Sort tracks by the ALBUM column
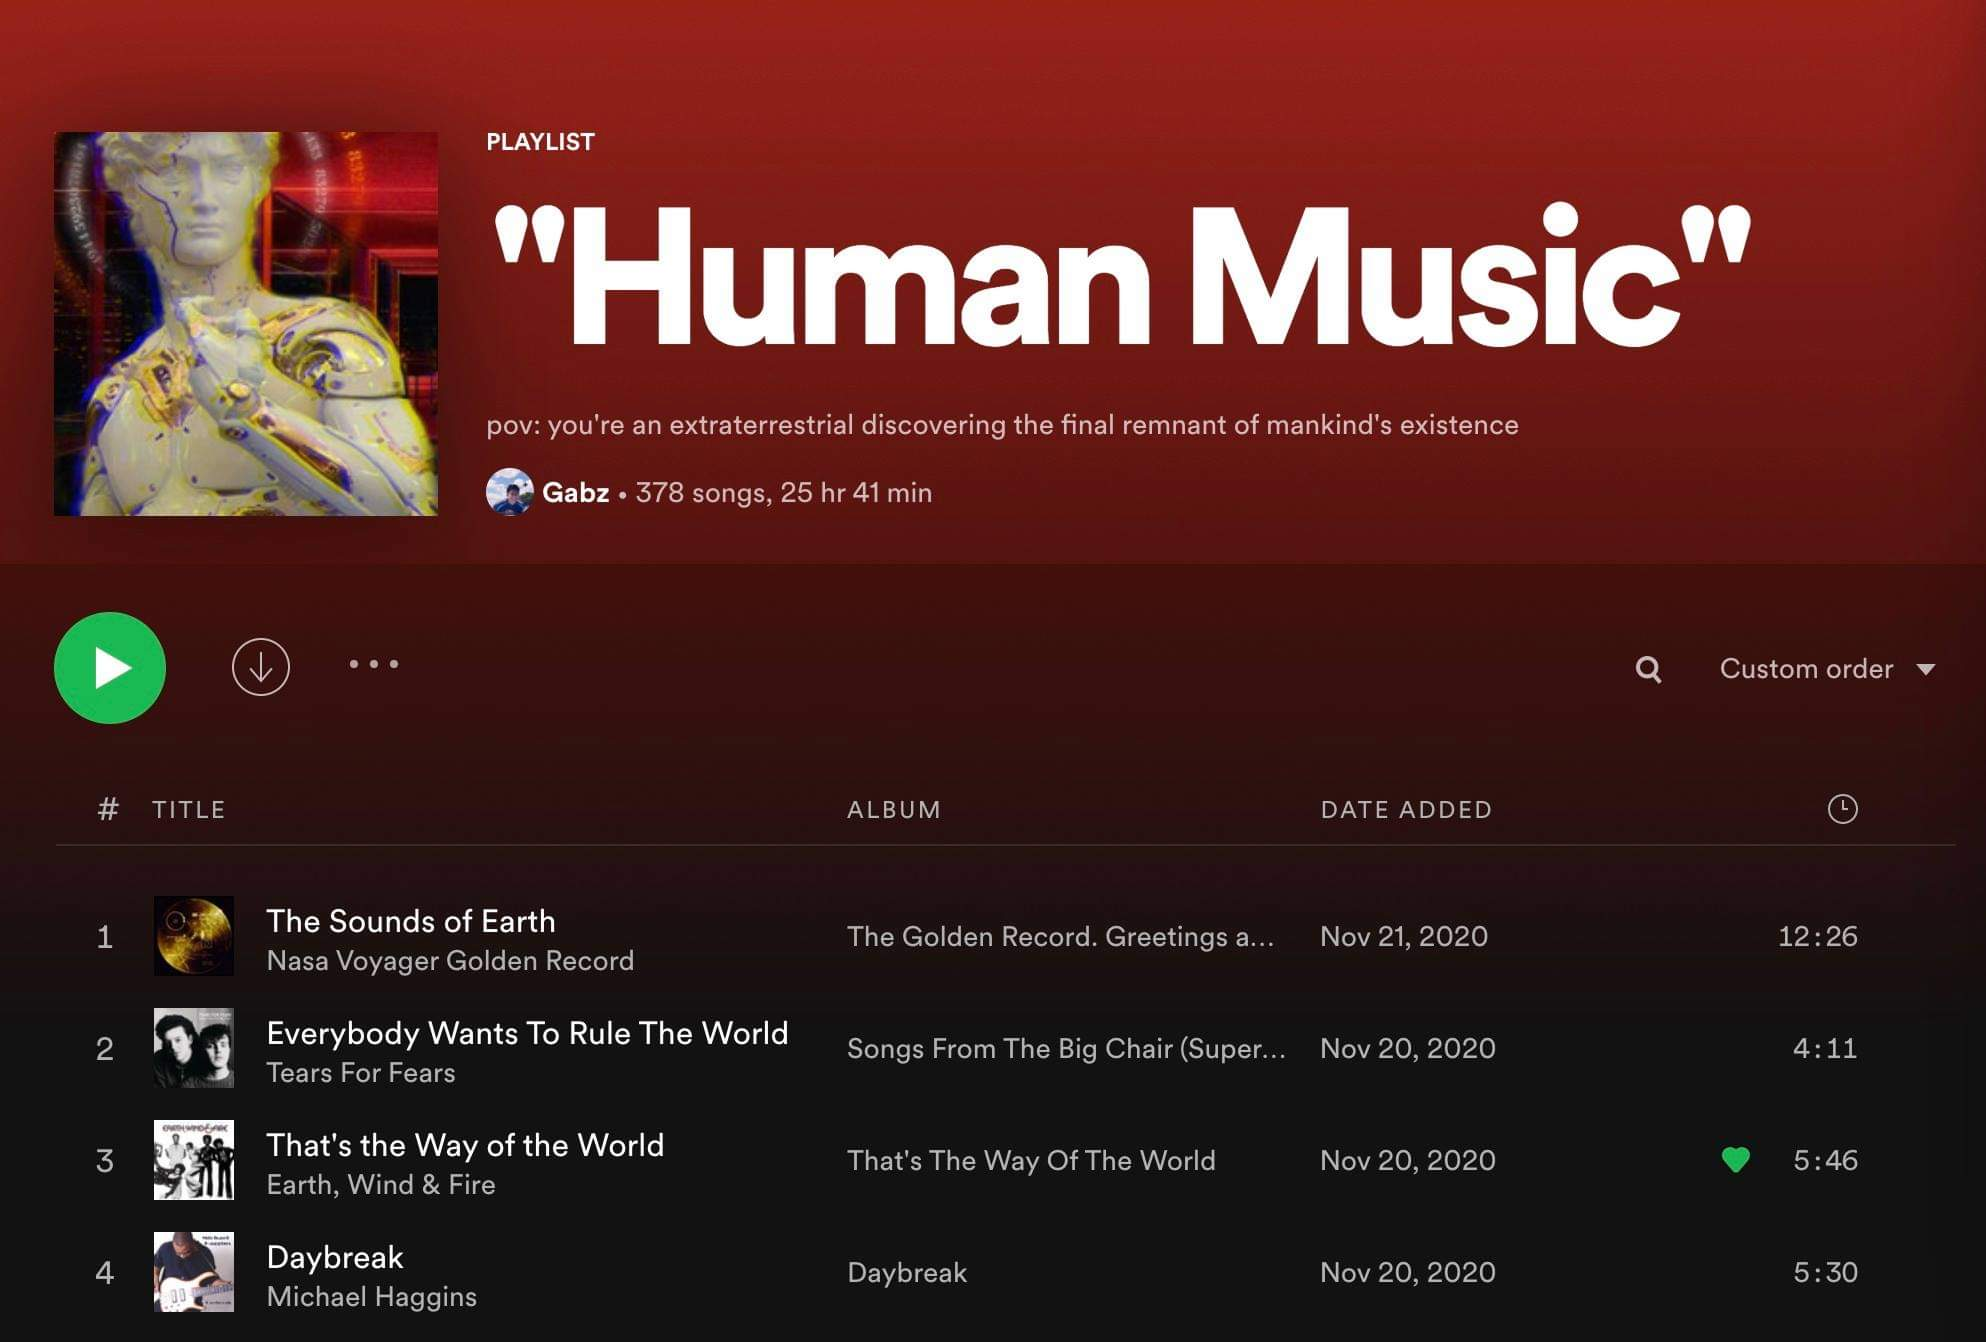The height and width of the screenshot is (1342, 1986). click(894, 809)
